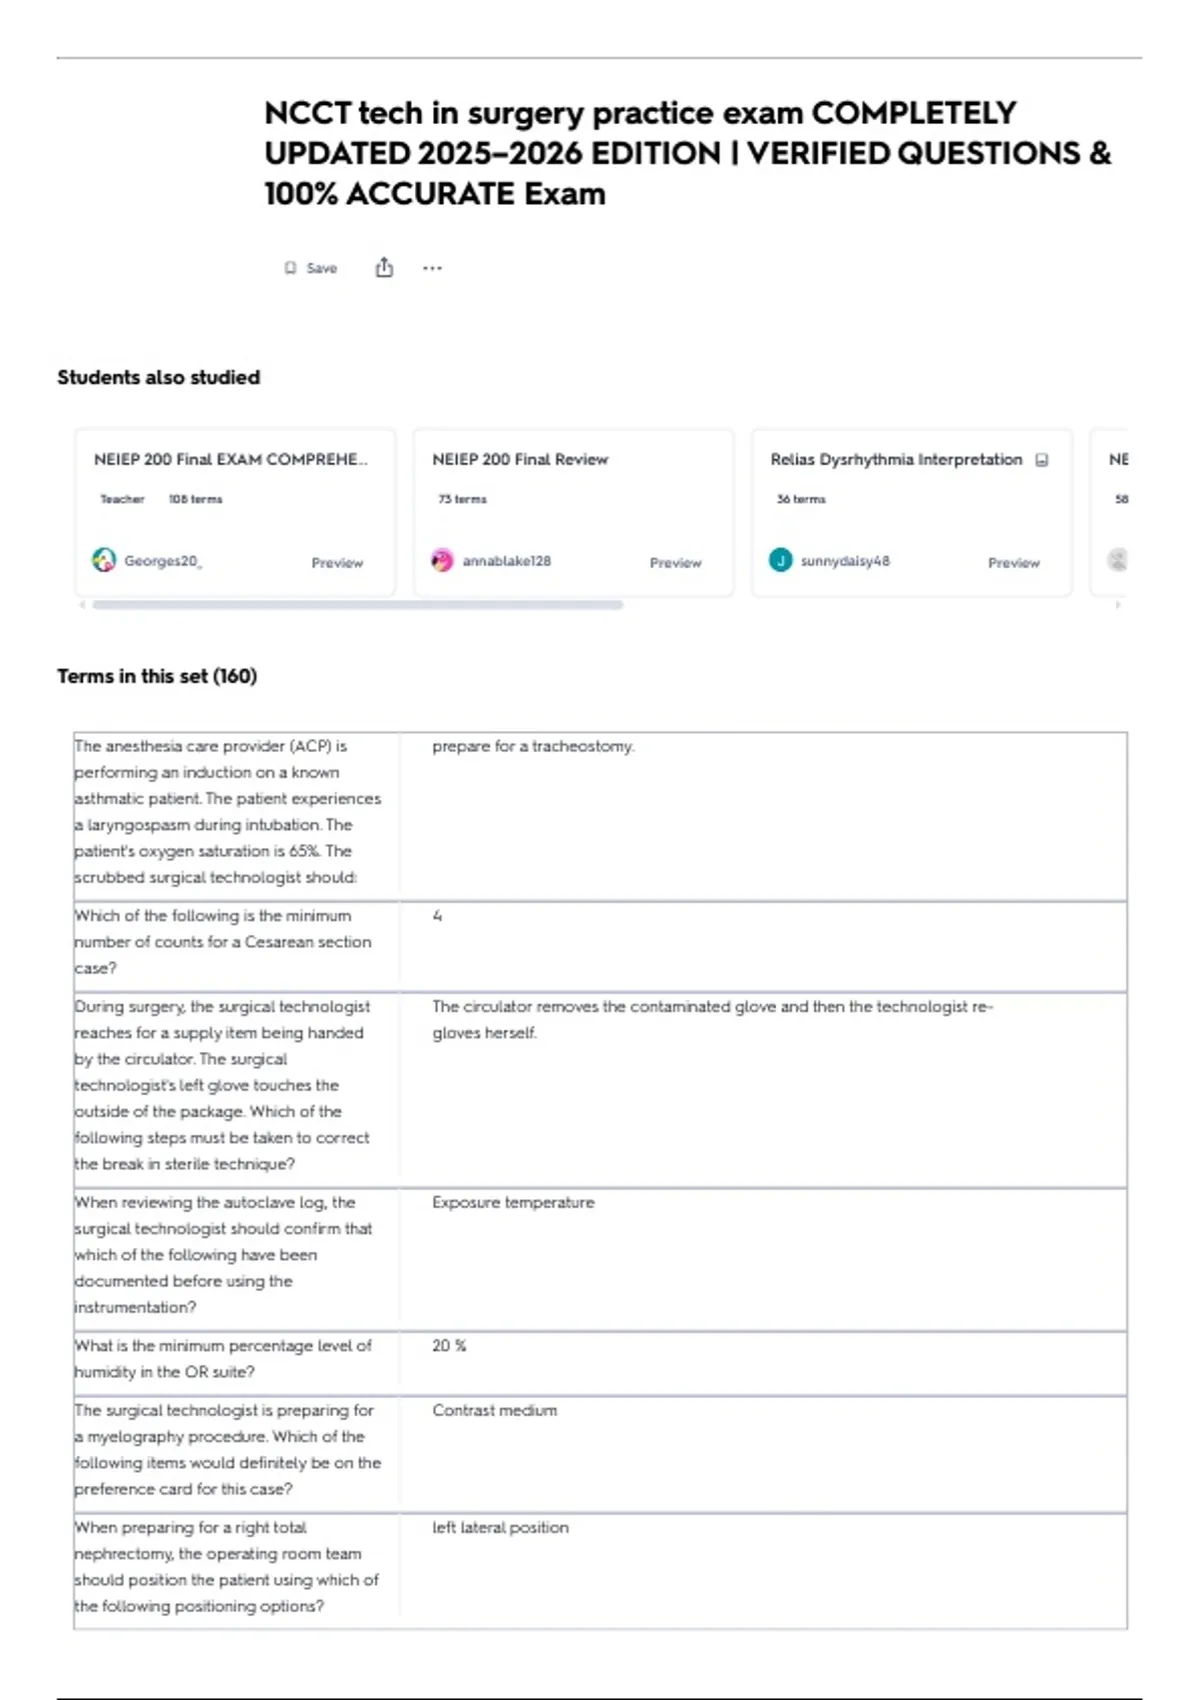Click the 'prepare for a tracheostomy' answer cell

(x=533, y=747)
